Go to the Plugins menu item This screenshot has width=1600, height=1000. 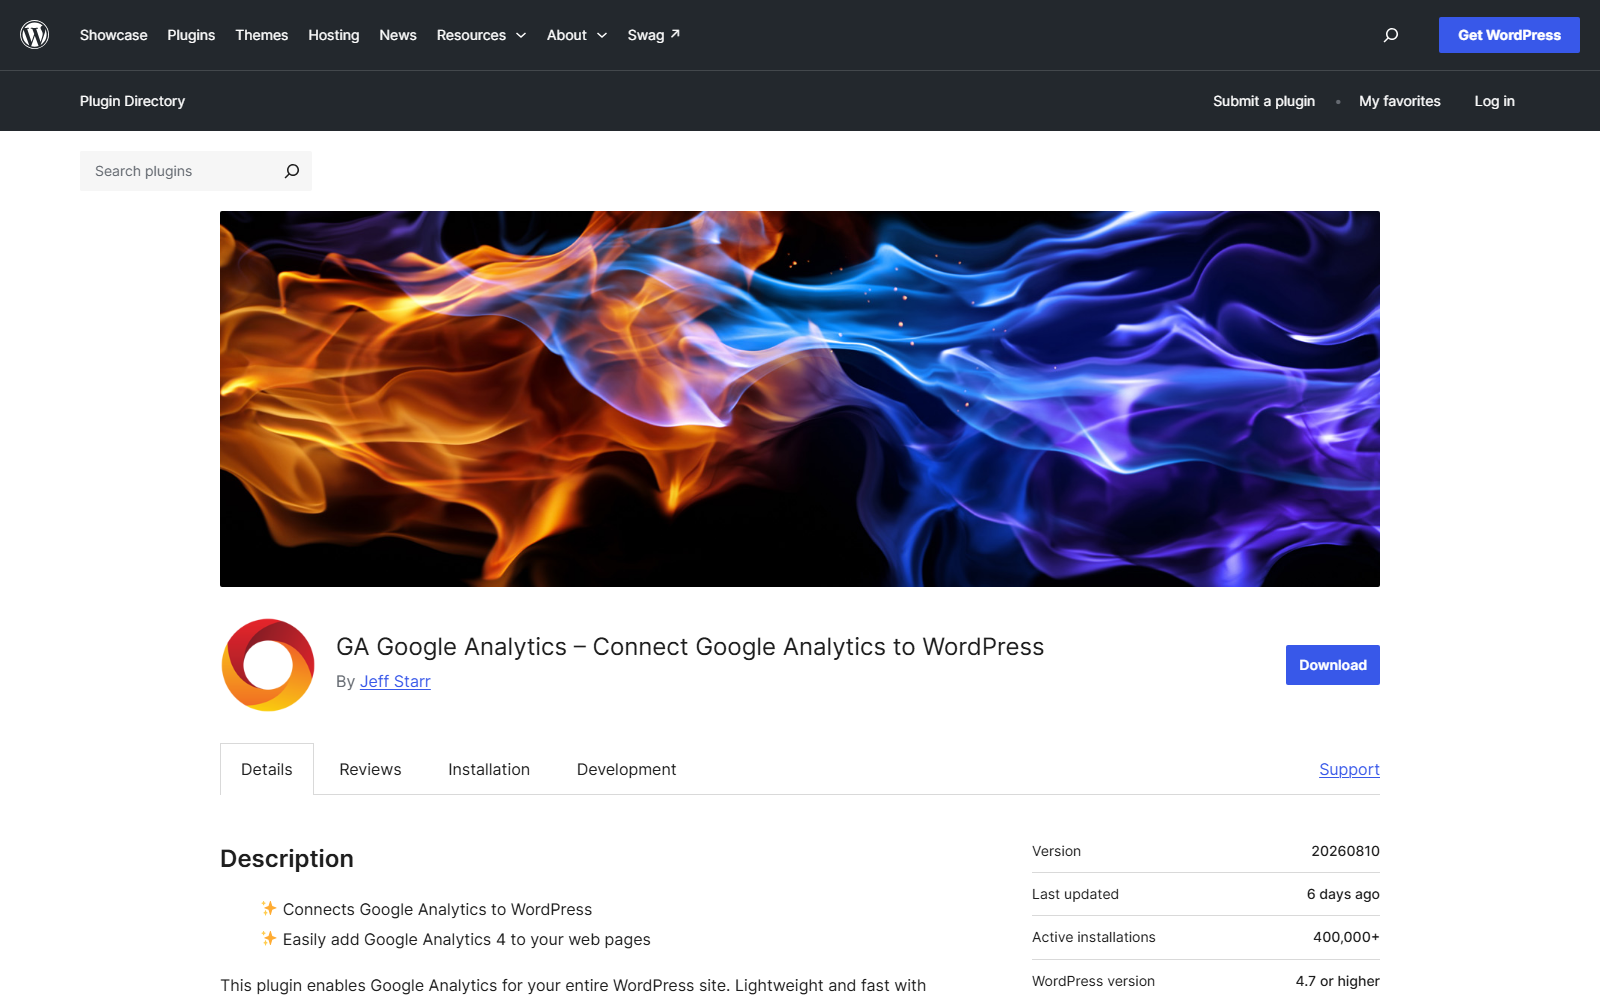(x=191, y=35)
